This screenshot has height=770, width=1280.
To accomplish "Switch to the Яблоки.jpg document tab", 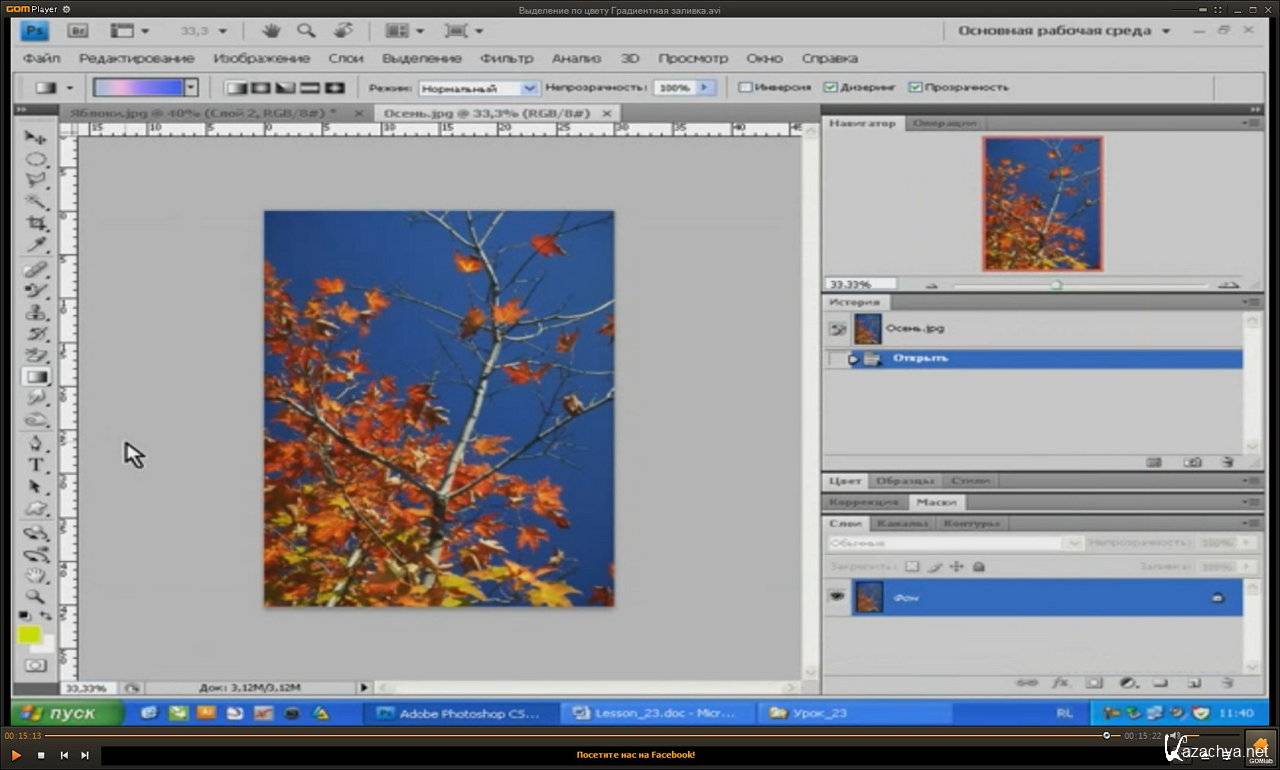I will (x=200, y=113).
